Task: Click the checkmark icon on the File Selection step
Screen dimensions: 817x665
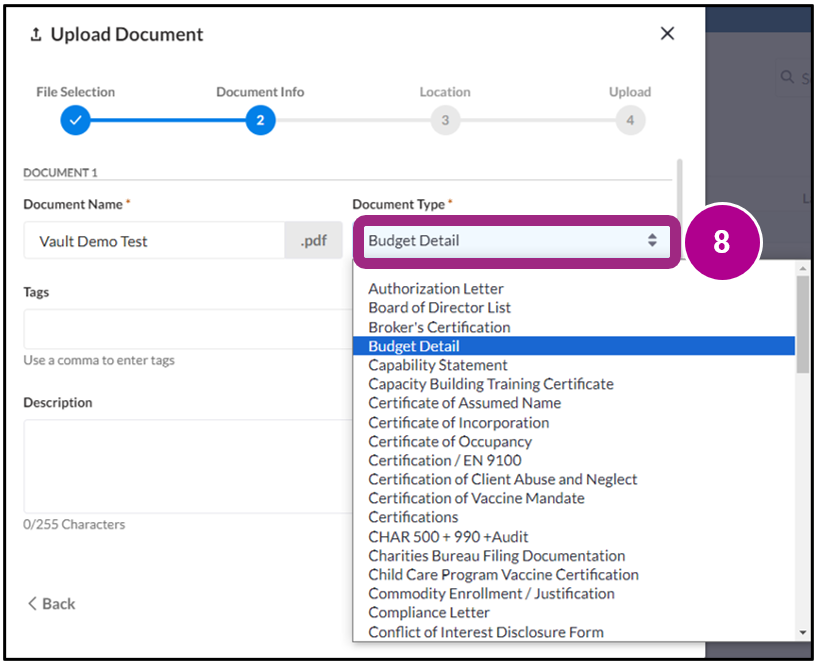Action: (x=75, y=120)
